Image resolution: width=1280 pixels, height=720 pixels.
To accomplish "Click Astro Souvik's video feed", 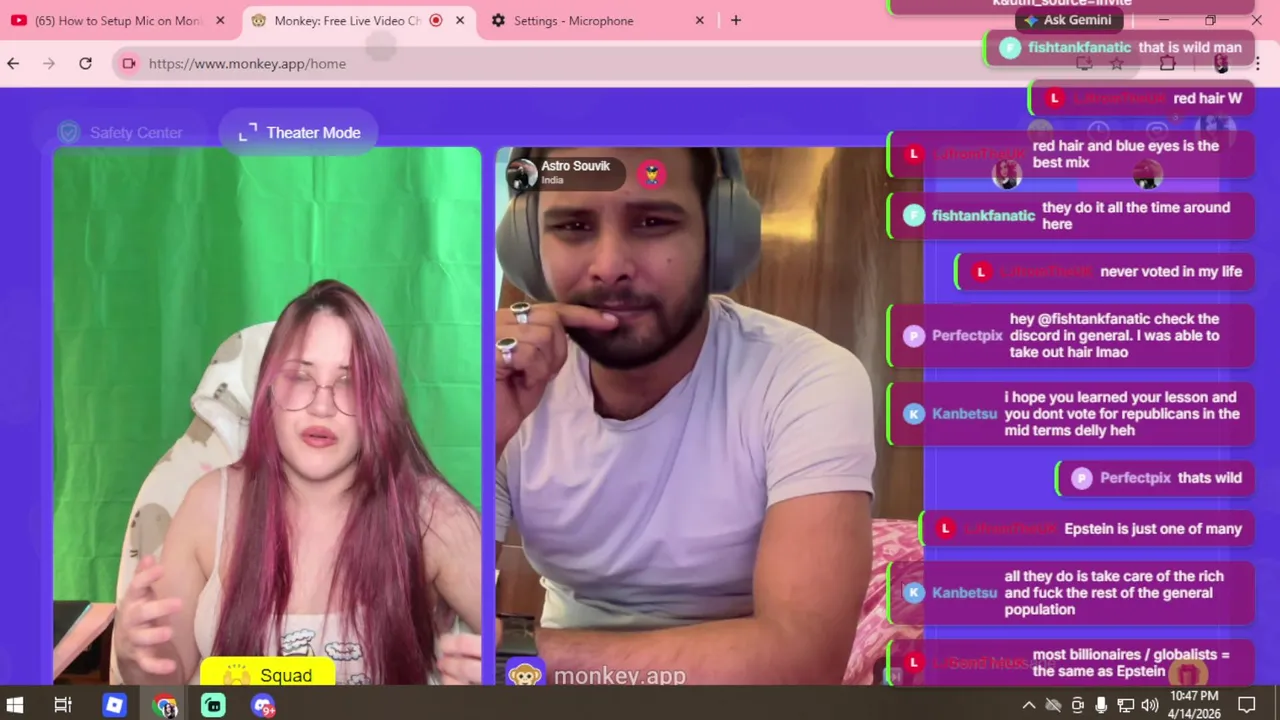I will (709, 415).
